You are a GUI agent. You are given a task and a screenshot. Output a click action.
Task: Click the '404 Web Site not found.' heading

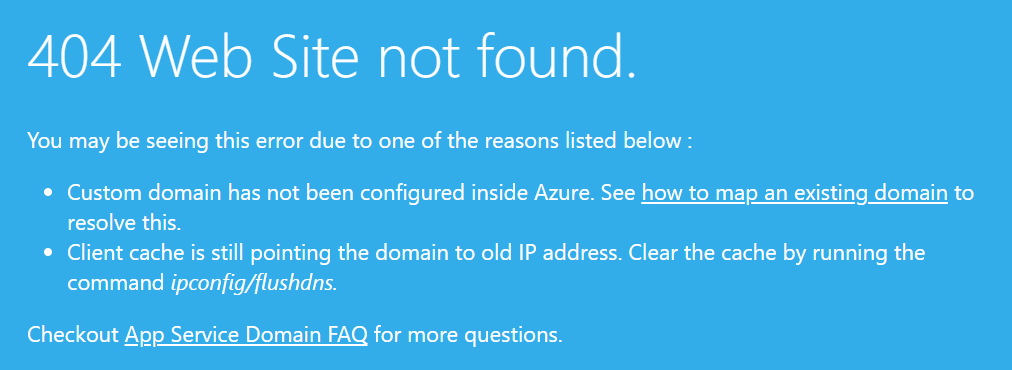(332, 55)
